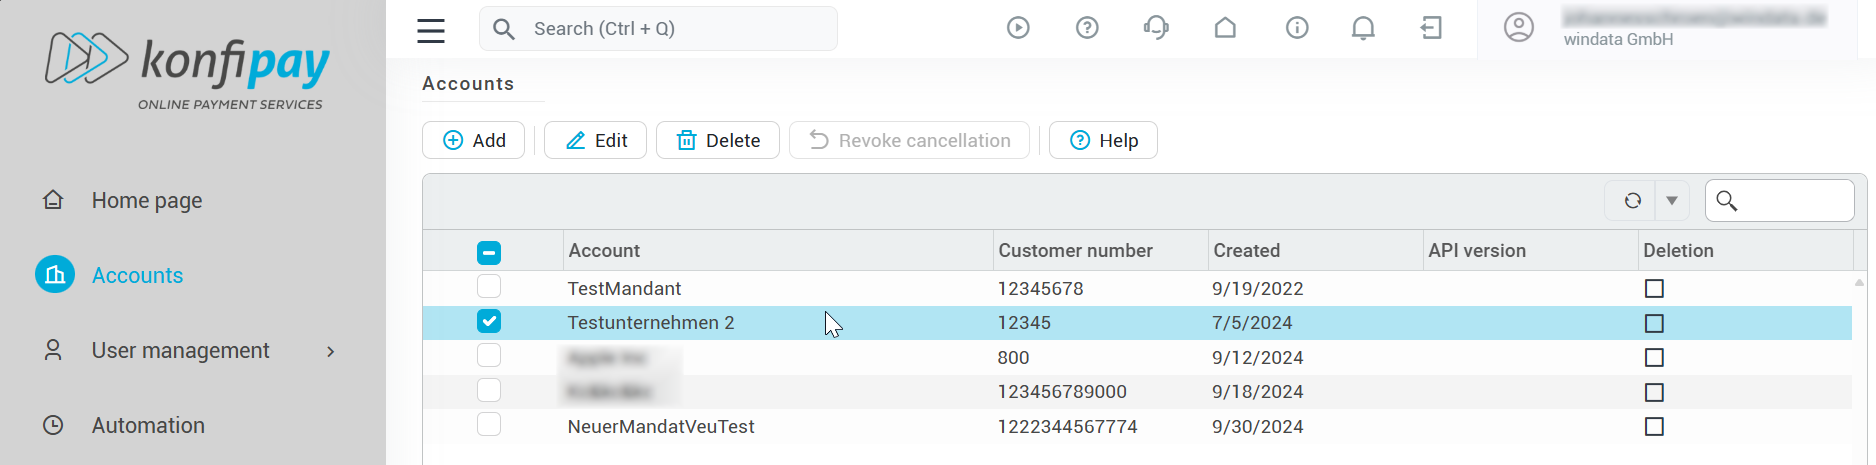Viewport: 1876px width, 465px height.
Task: Expand the User management submenu
Action: coord(330,351)
